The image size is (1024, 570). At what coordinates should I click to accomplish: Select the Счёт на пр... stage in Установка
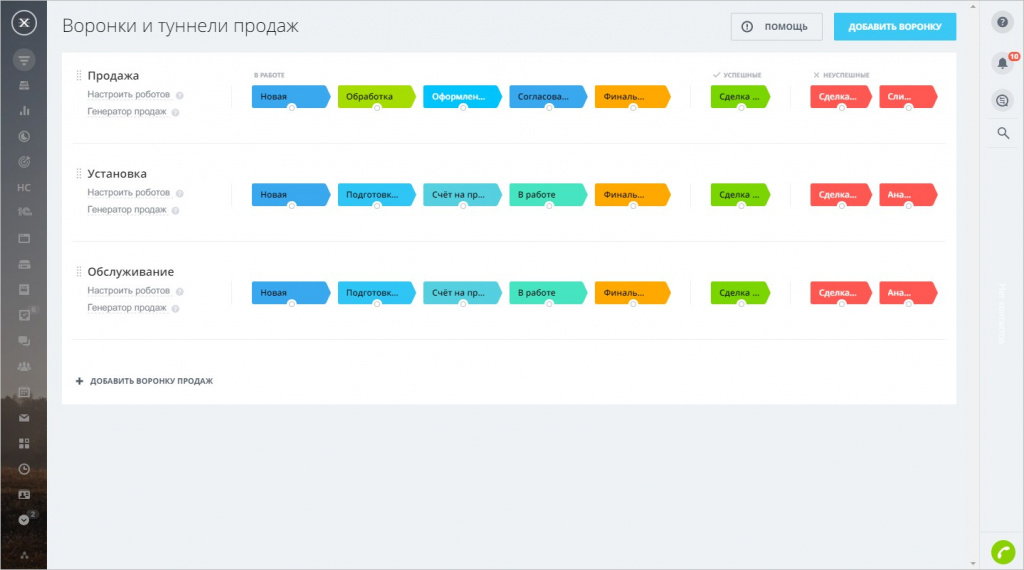point(462,195)
